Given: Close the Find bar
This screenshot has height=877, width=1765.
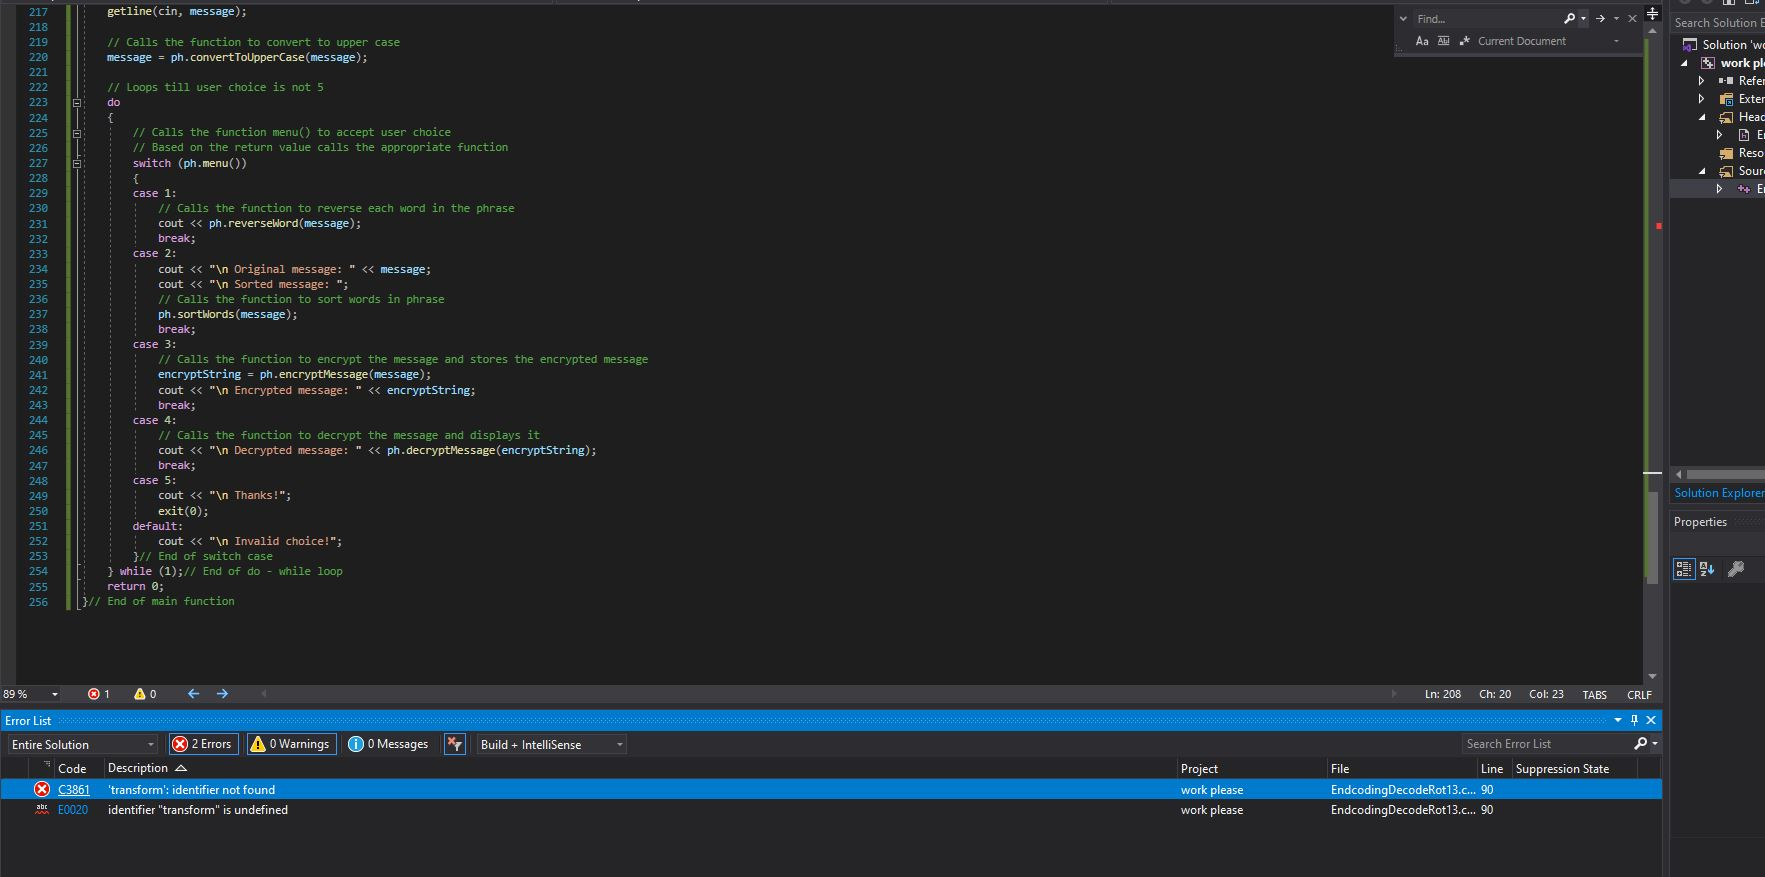Looking at the screenshot, I should [x=1633, y=19].
